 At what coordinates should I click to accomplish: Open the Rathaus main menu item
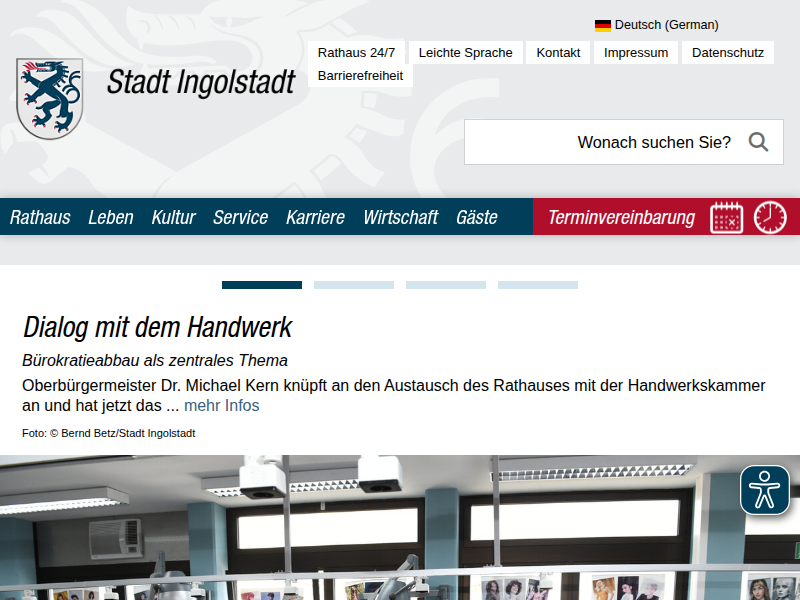(40, 217)
